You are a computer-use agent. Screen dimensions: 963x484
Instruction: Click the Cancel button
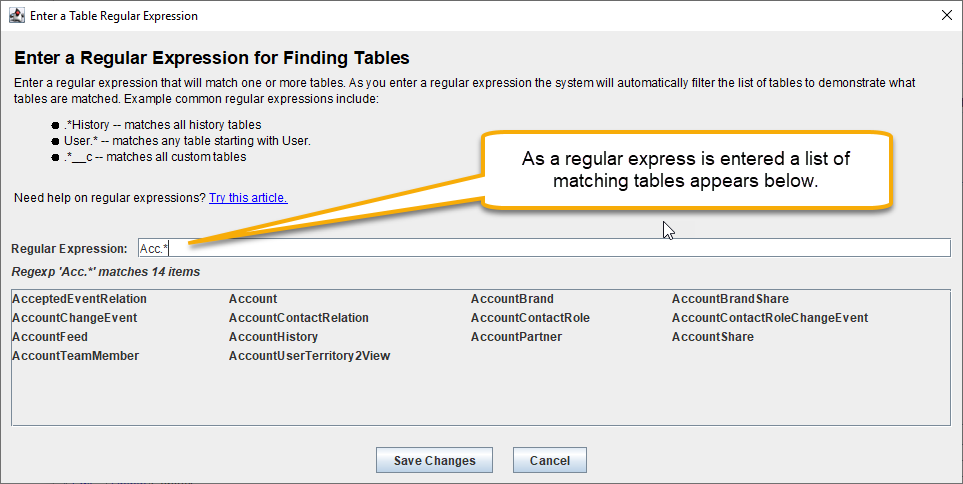click(550, 460)
